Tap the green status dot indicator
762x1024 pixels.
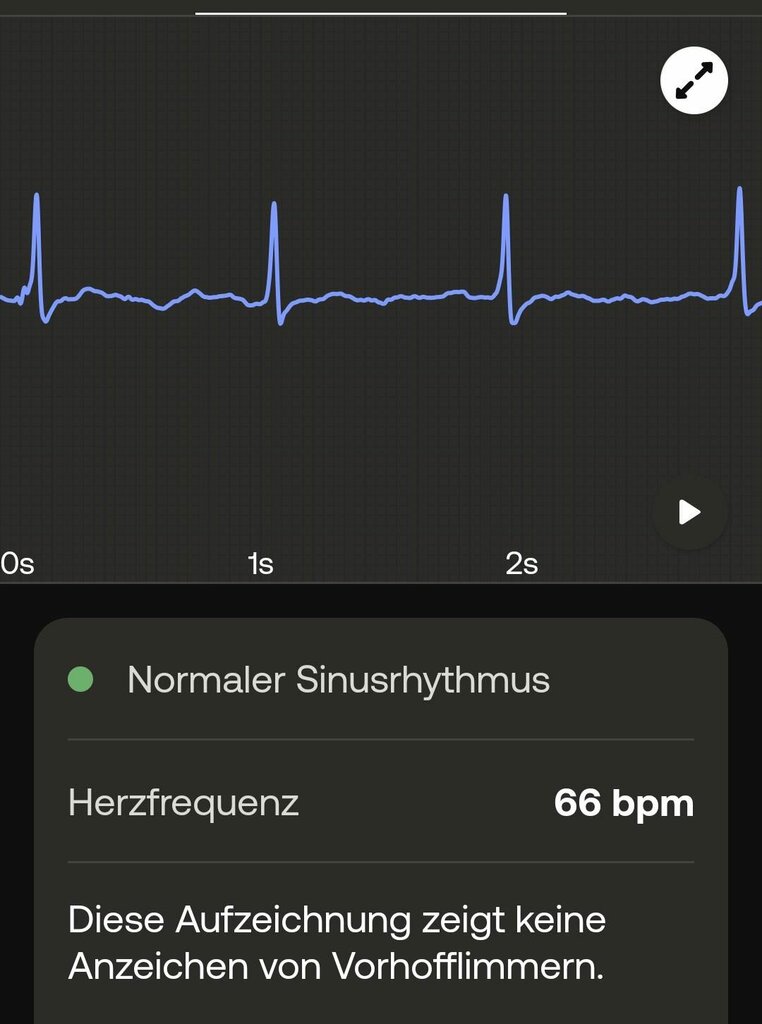pyautogui.click(x=81, y=679)
